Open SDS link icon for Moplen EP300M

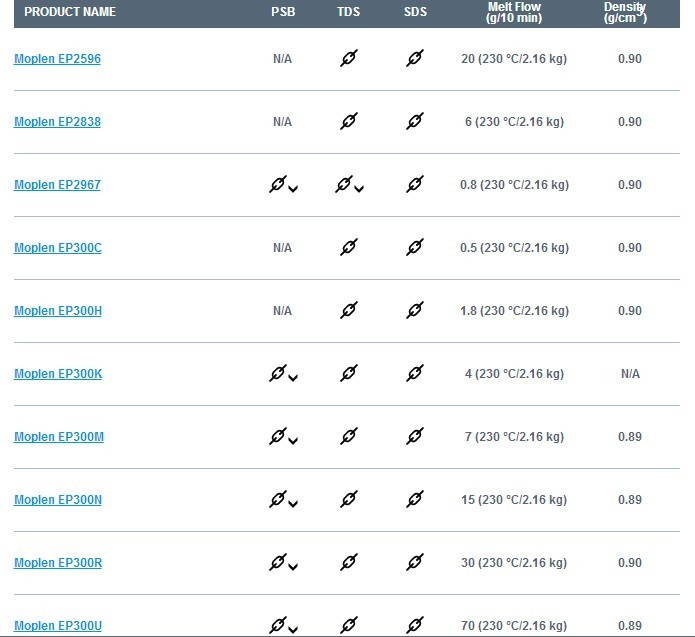[x=415, y=436]
